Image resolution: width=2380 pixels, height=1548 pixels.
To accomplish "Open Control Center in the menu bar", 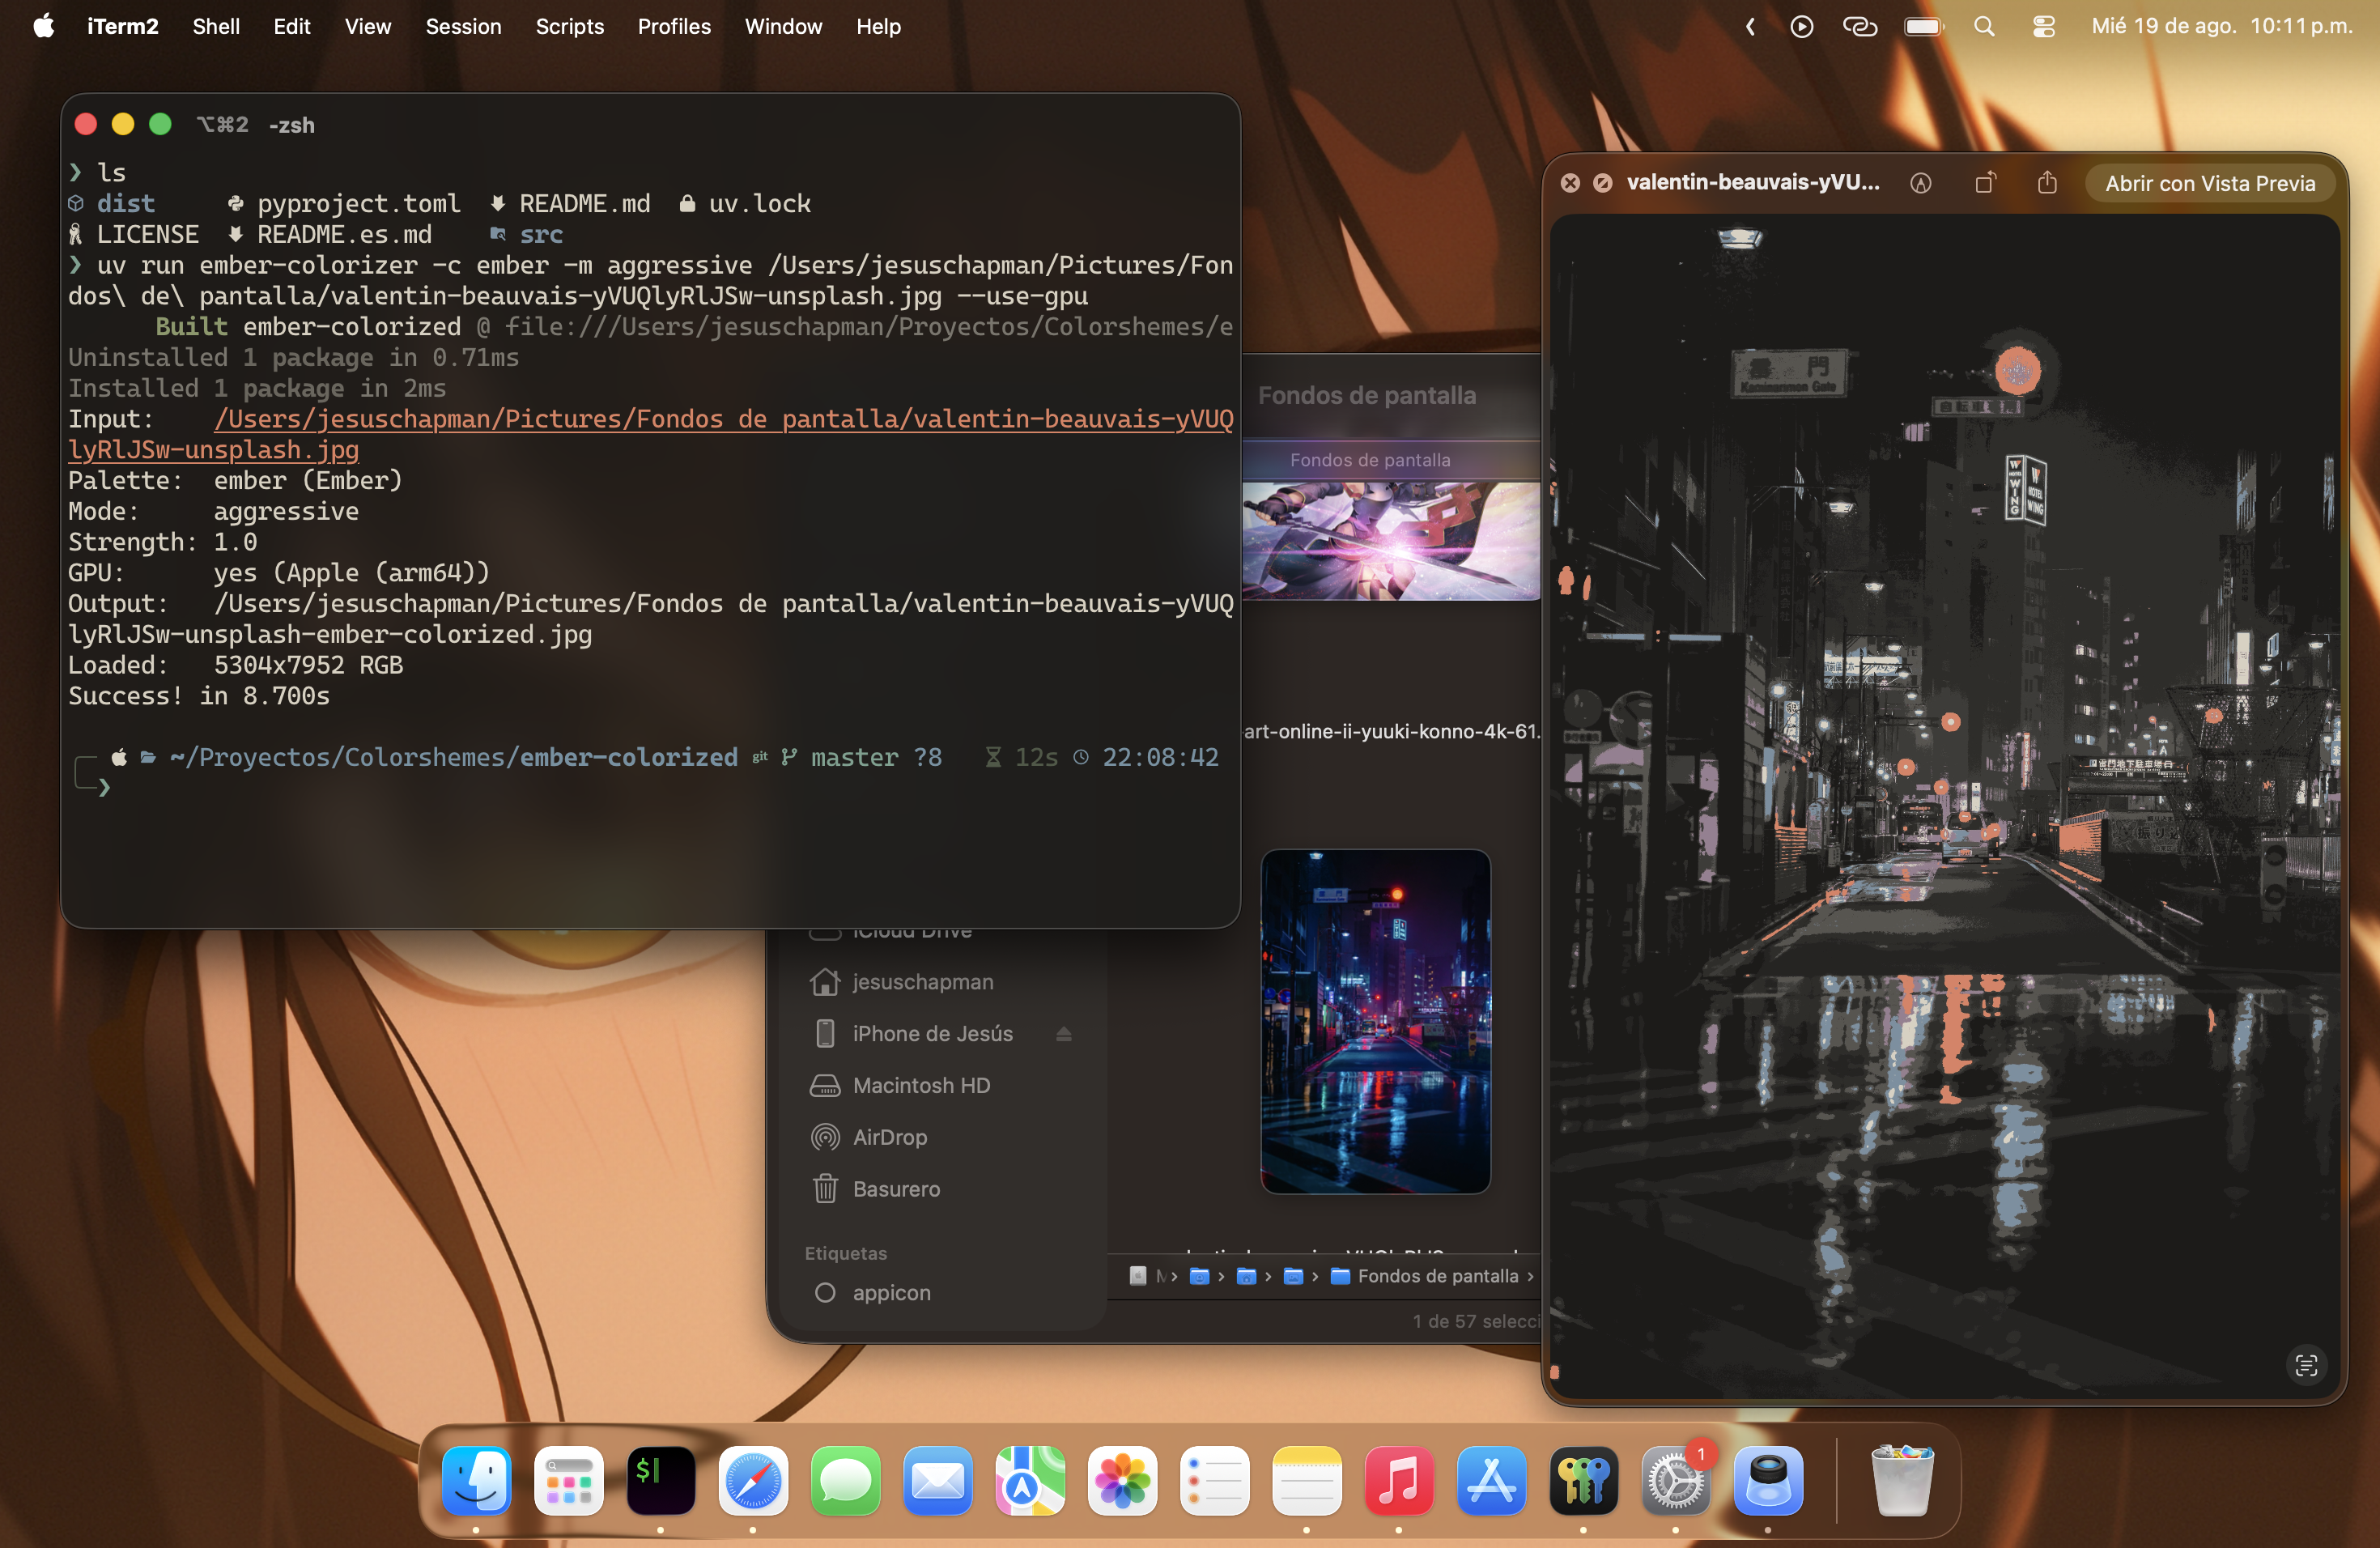I will point(2043,27).
